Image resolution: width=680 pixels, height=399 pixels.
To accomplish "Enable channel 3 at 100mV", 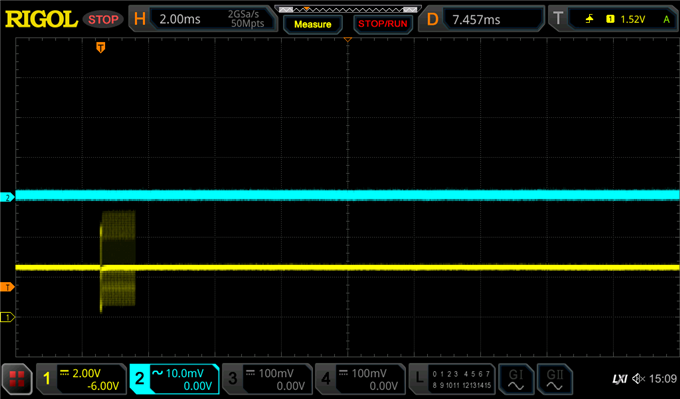I will coord(267,379).
